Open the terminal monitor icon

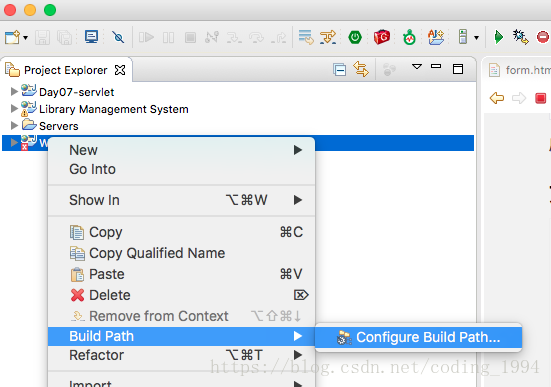click(x=92, y=37)
